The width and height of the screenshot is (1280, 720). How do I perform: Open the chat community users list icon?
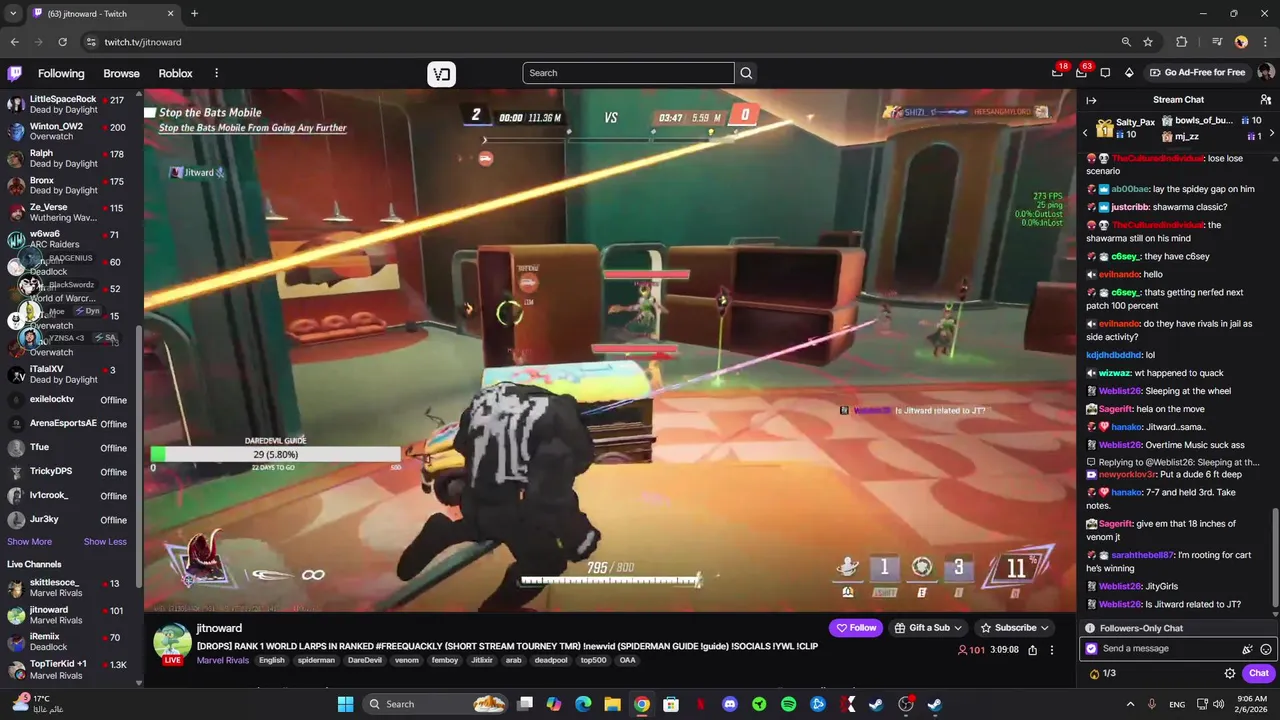click(1265, 100)
